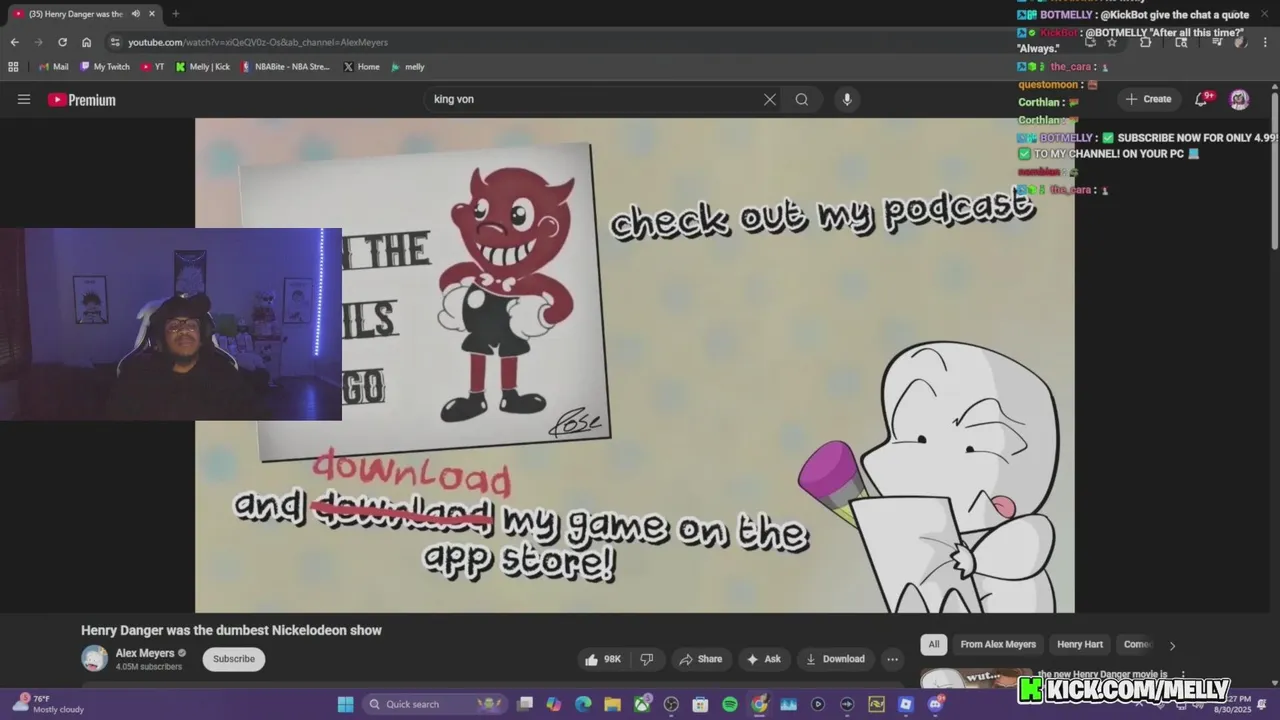Open Spotify from the taskbar
The height and width of the screenshot is (720, 1280).
tap(730, 704)
